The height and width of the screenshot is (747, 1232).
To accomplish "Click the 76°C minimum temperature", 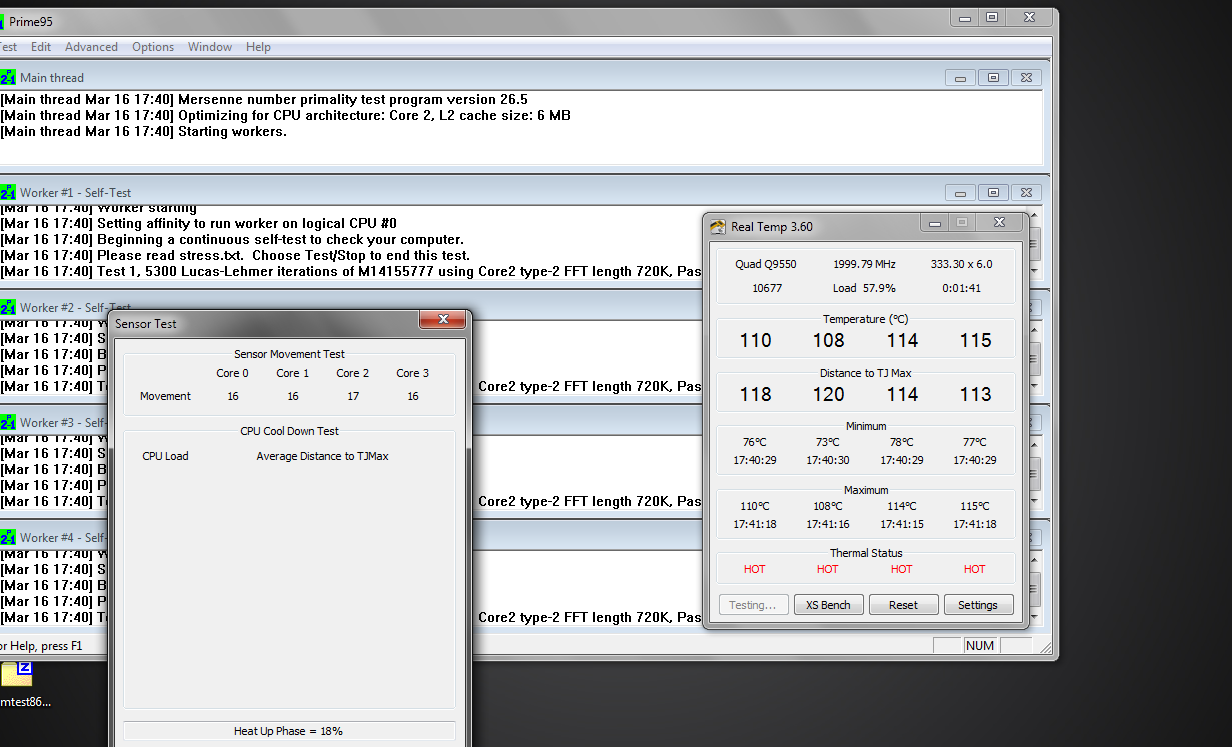I will [x=755, y=442].
